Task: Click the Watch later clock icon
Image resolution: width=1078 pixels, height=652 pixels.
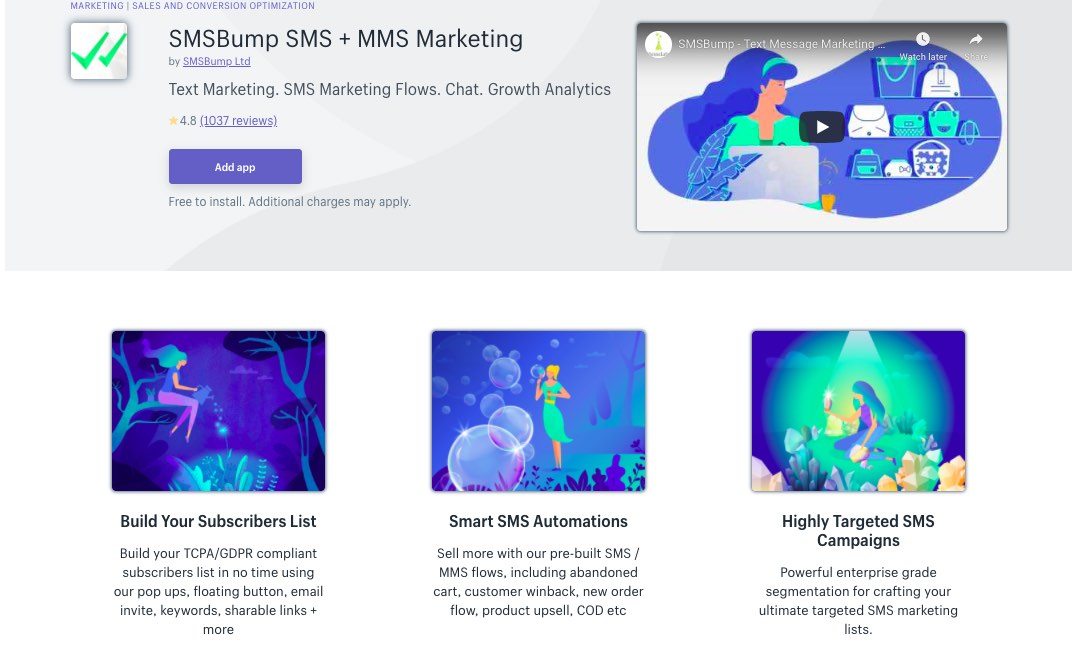Action: point(923,39)
